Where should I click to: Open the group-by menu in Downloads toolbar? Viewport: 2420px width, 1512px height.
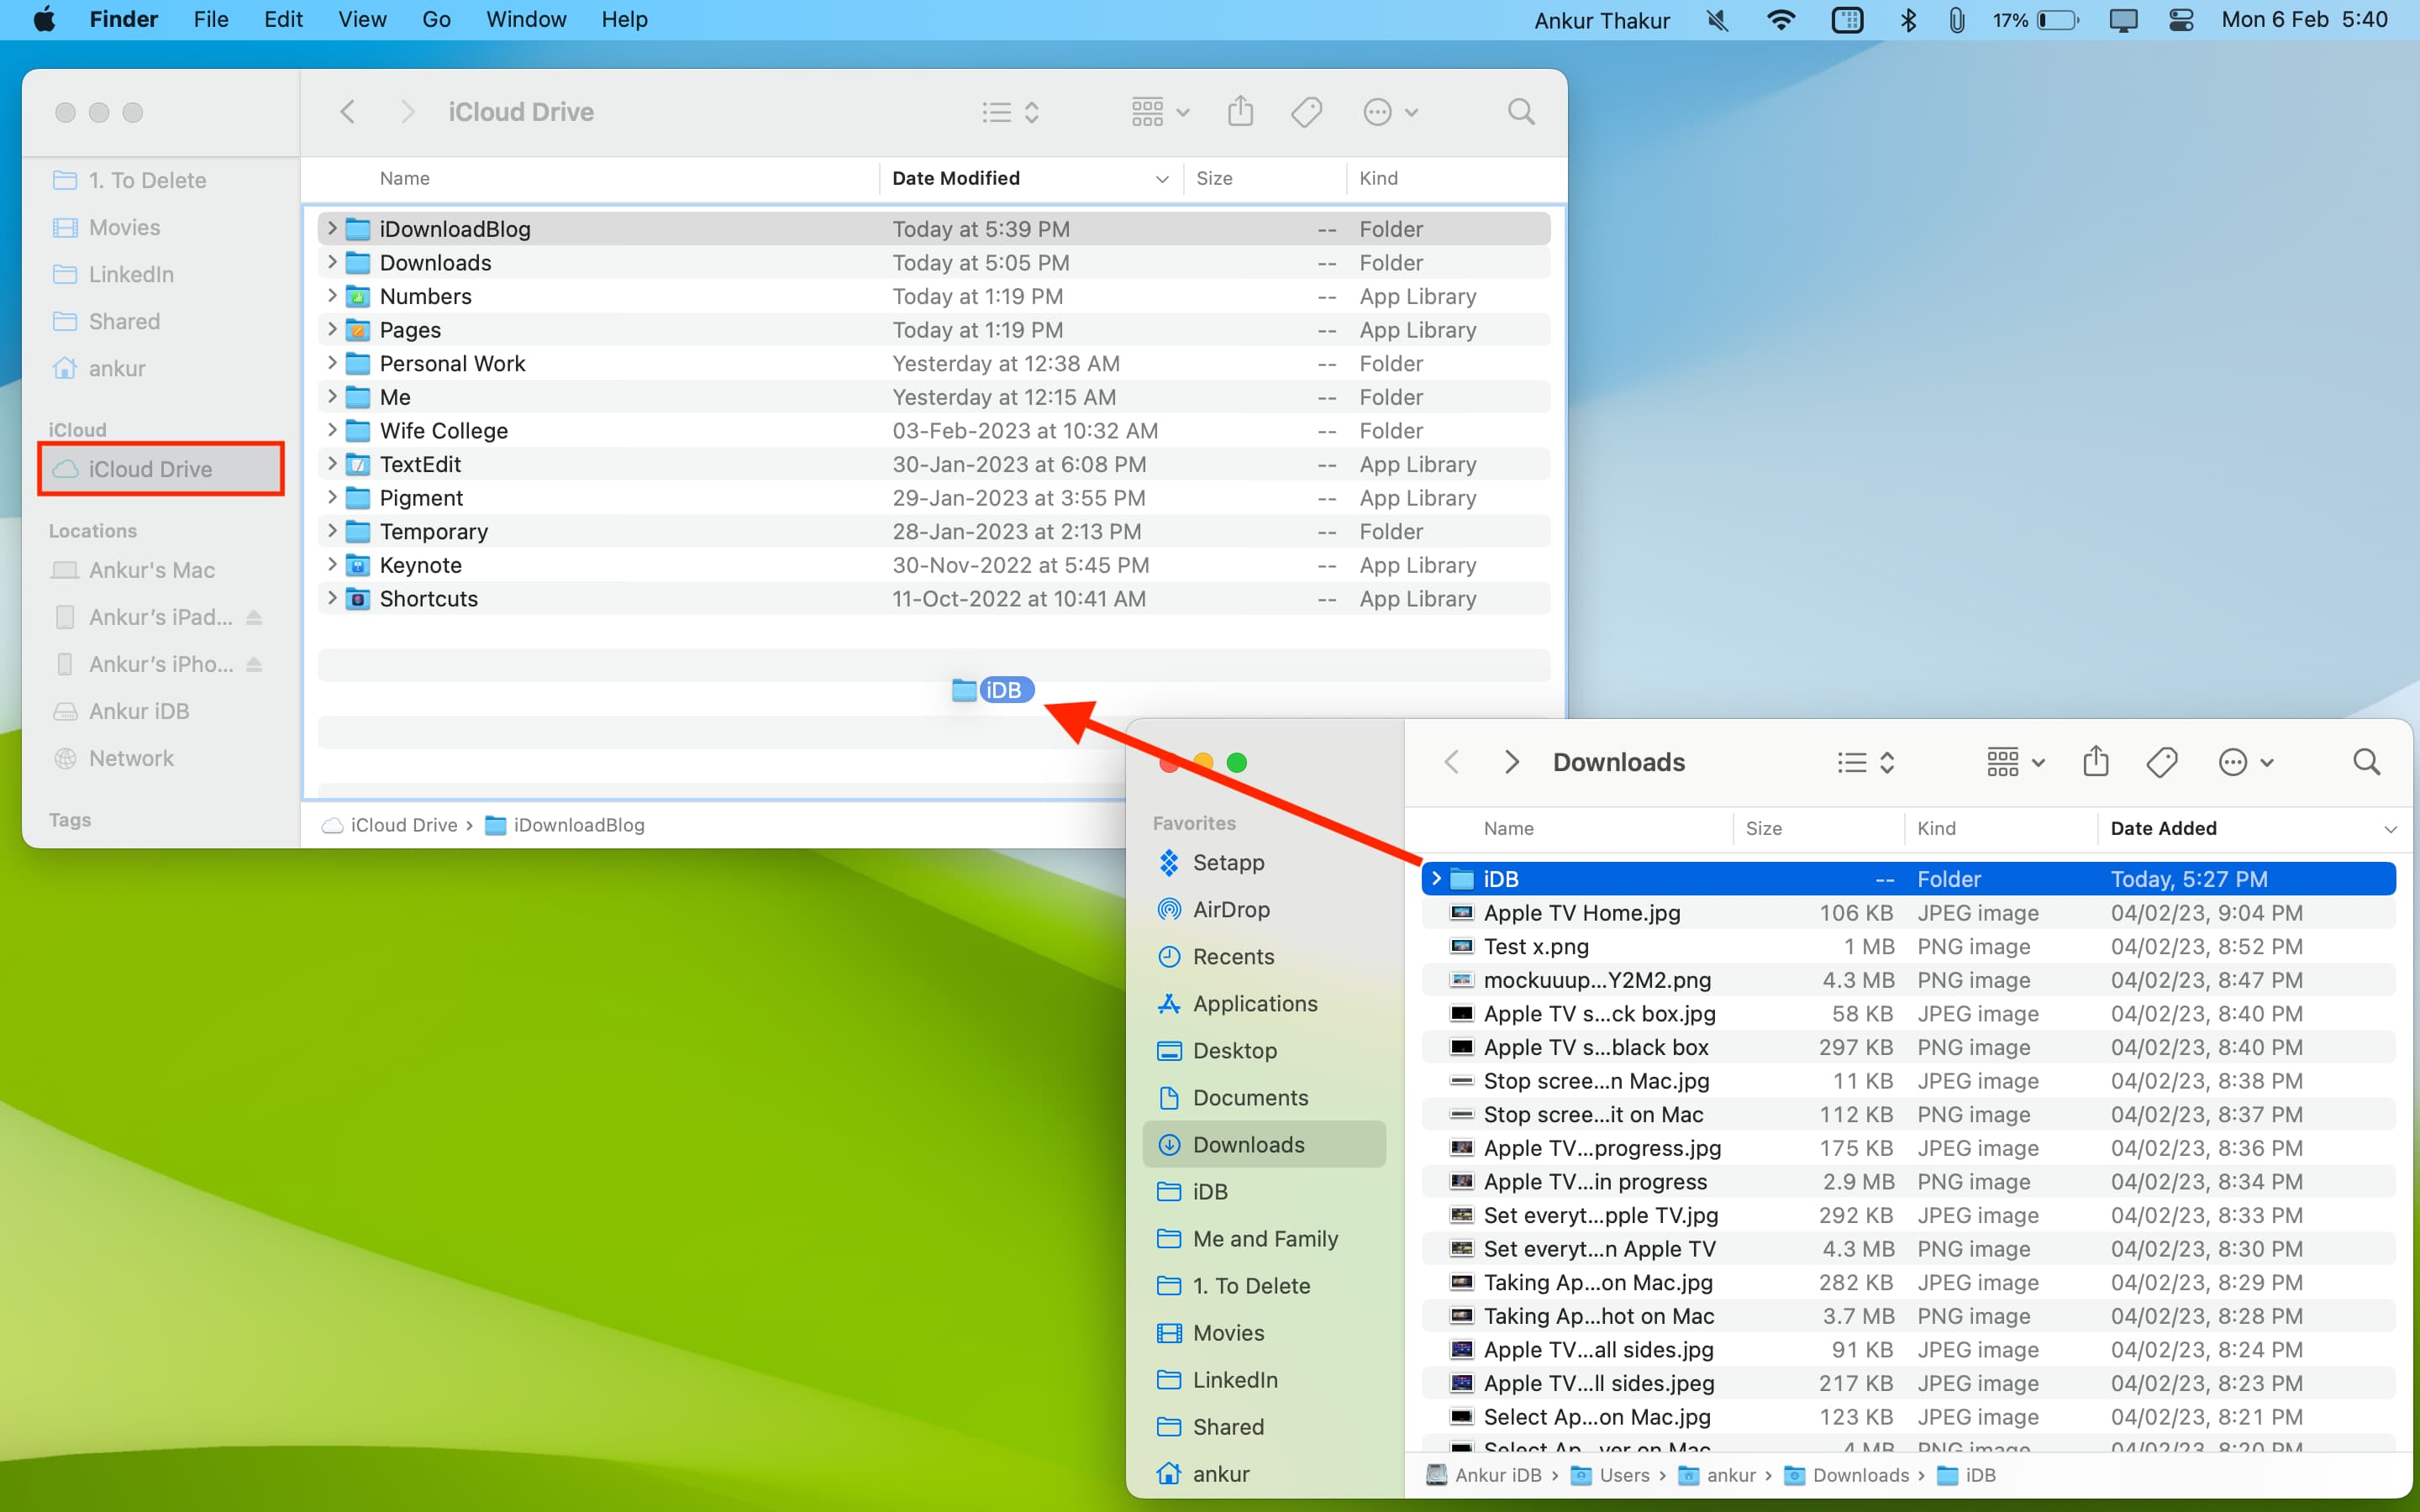point(2015,762)
